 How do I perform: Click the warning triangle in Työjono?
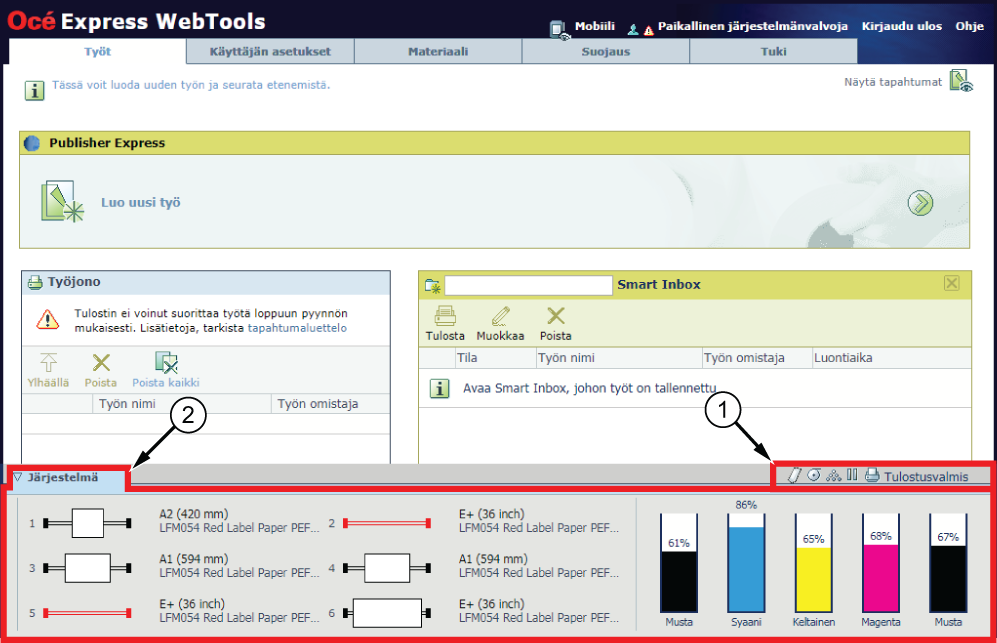click(x=48, y=319)
